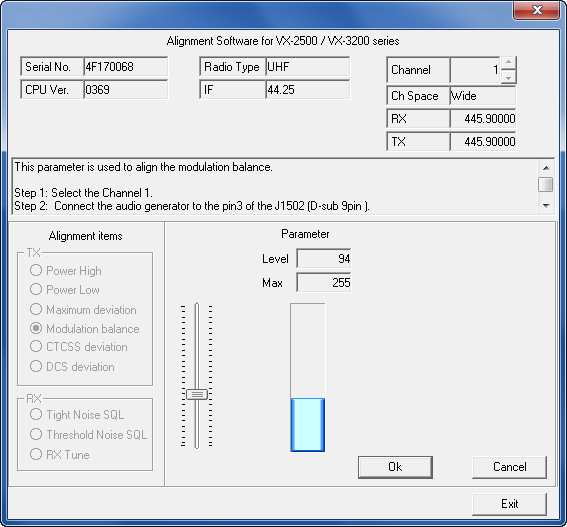Viewport: 567px width, 527px height.
Task: Click the Level value field
Action: tap(324, 259)
